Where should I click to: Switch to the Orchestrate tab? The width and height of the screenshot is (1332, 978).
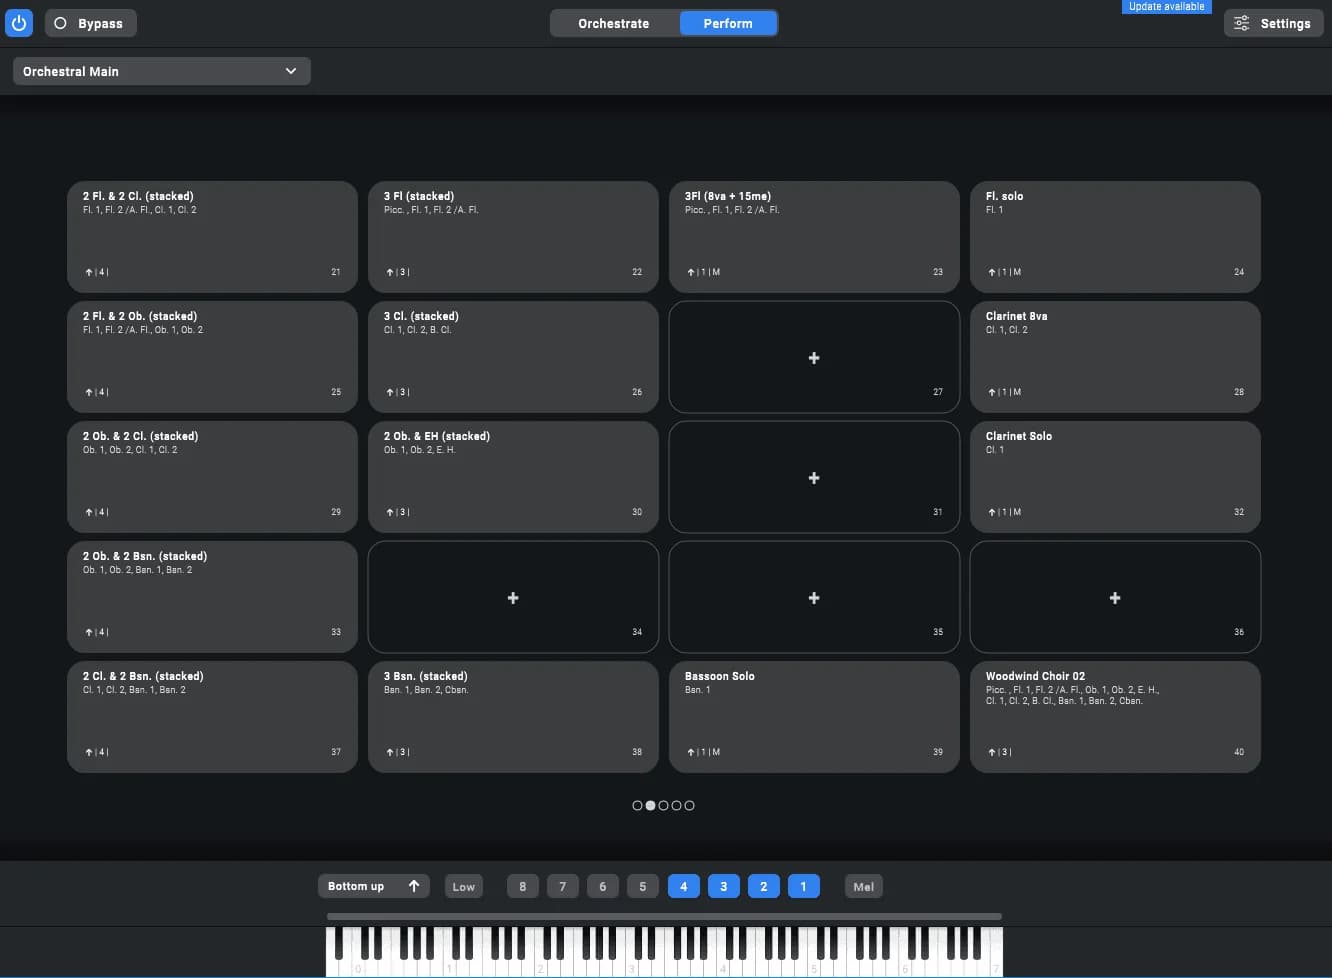click(614, 23)
